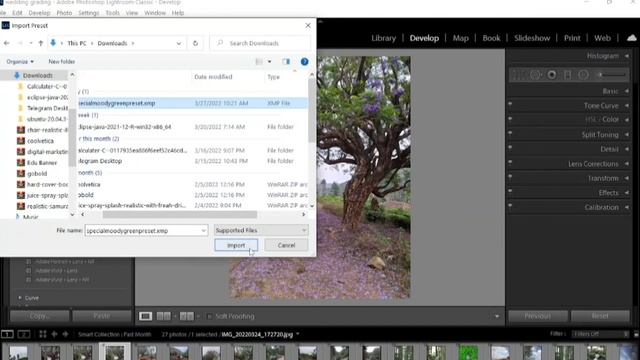Click the File name input field
640x360 pixels.
tap(146, 231)
